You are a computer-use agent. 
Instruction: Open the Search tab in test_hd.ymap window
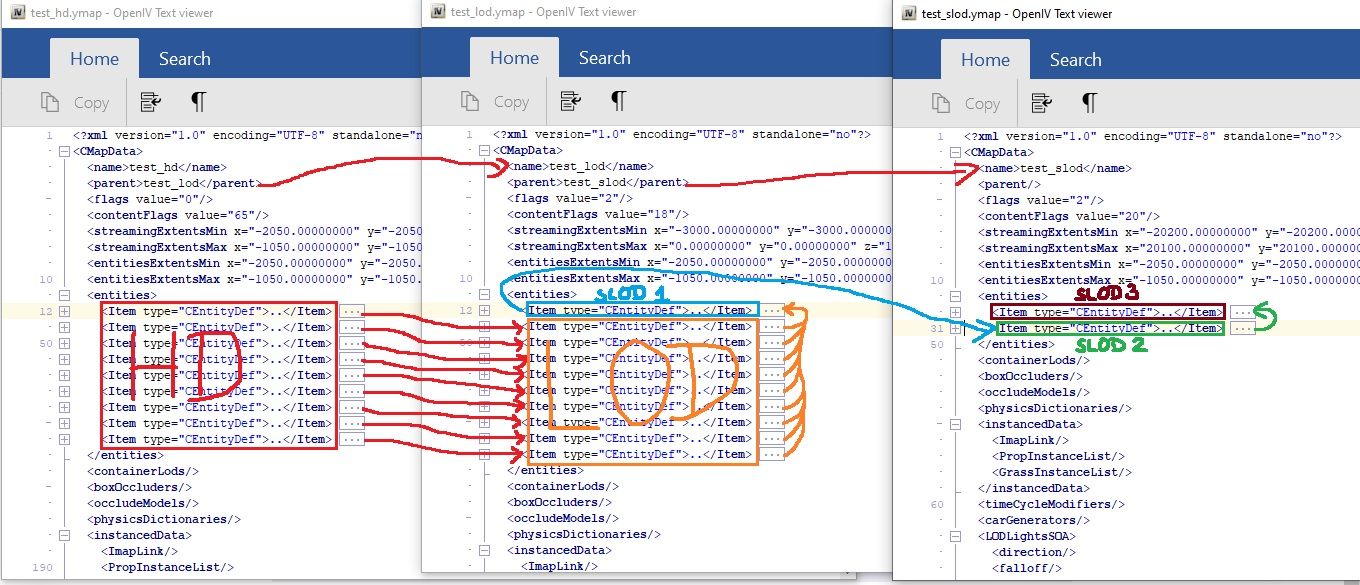click(184, 59)
